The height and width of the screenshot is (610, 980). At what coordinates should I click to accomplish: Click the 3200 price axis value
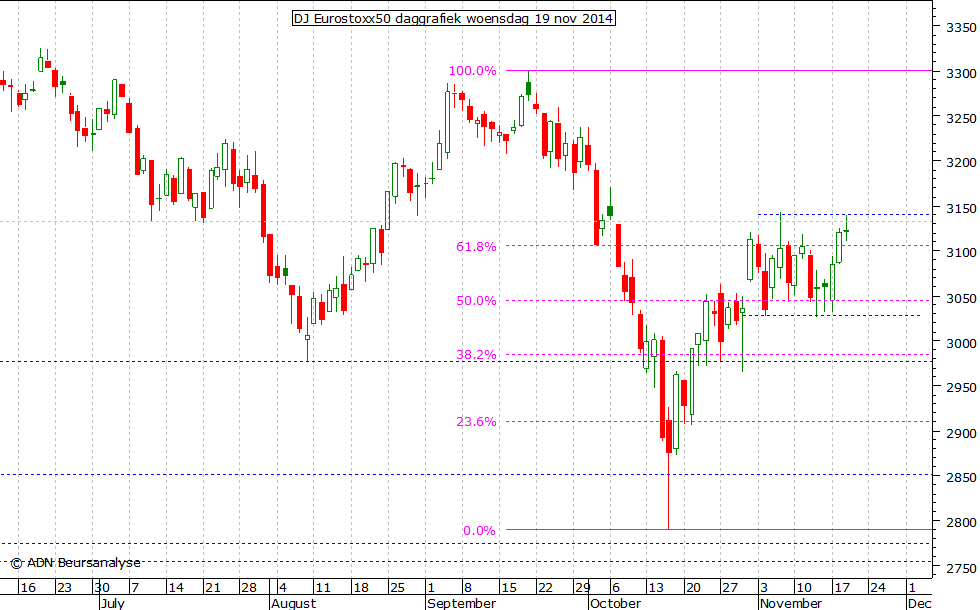[961, 162]
